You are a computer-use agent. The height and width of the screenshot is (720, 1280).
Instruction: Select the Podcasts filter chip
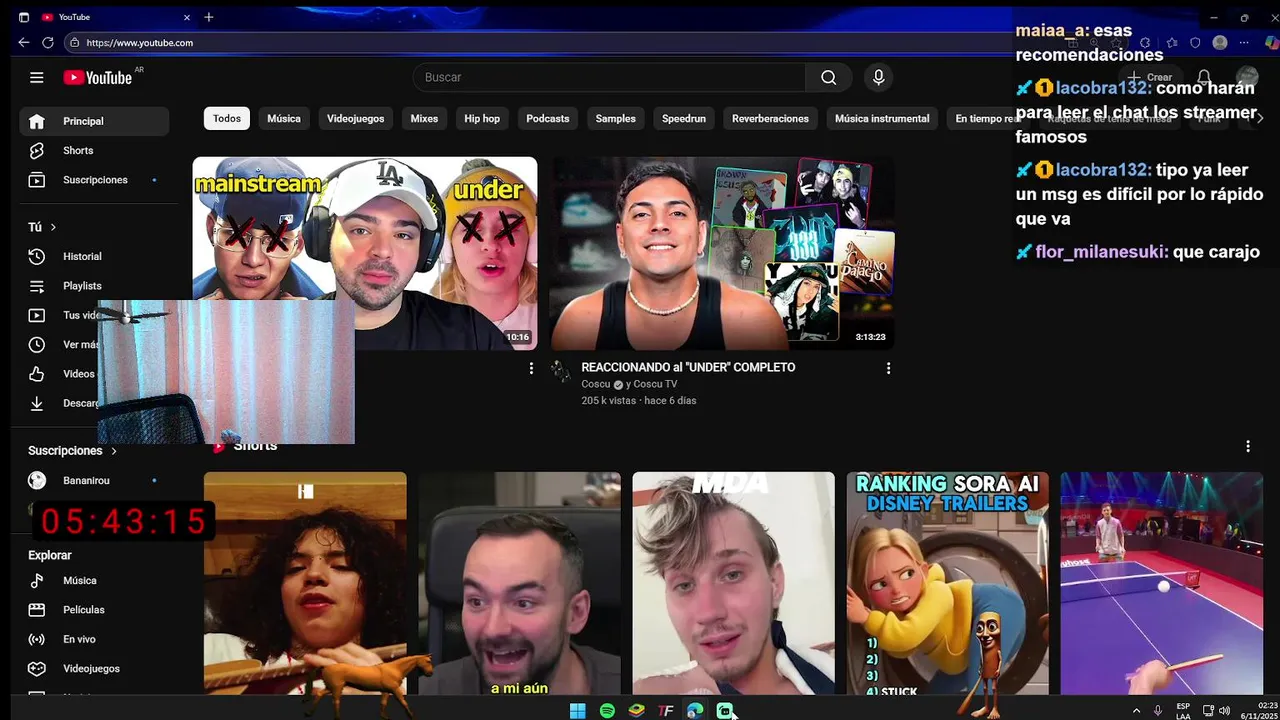[x=548, y=118]
